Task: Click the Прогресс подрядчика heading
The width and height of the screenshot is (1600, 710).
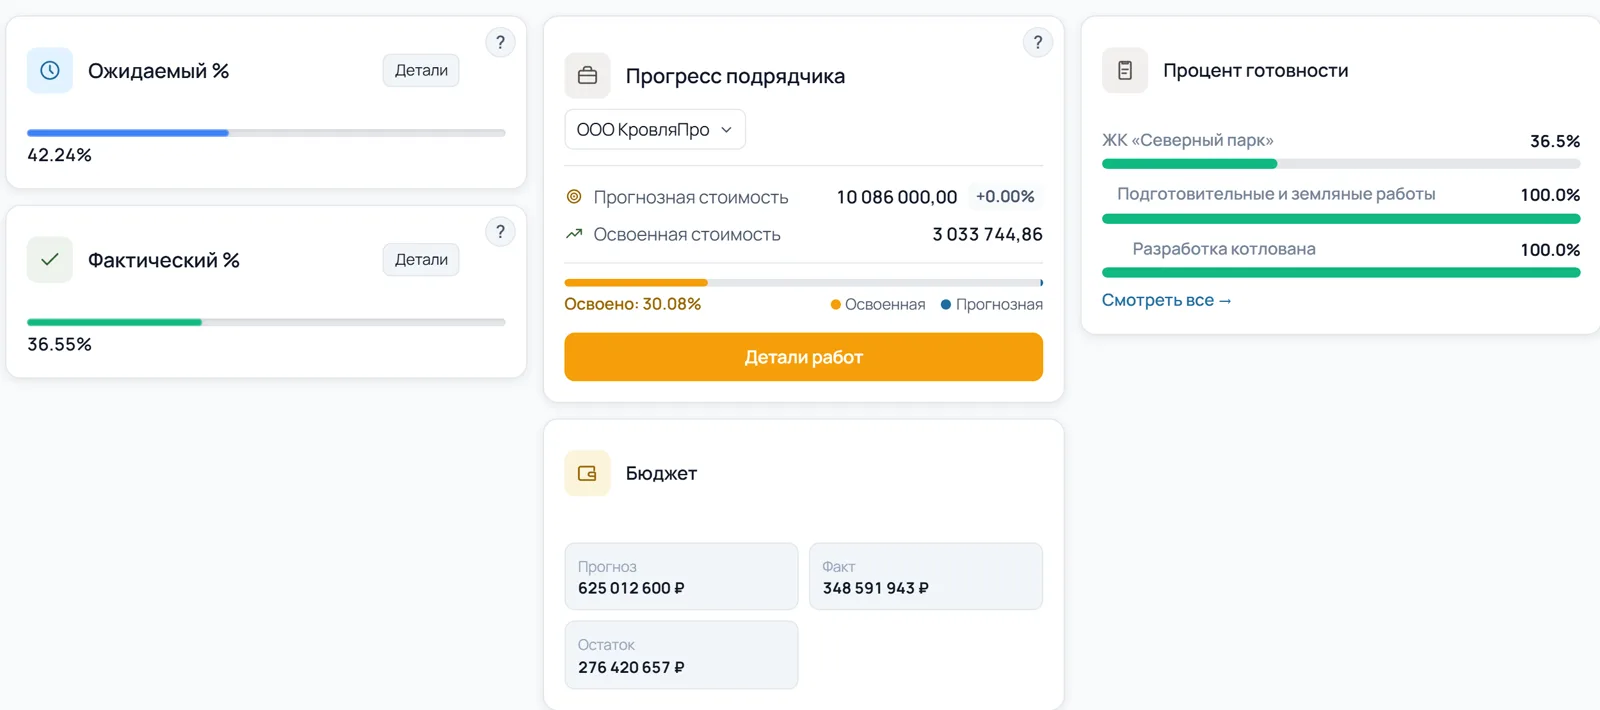Action: 735,76
